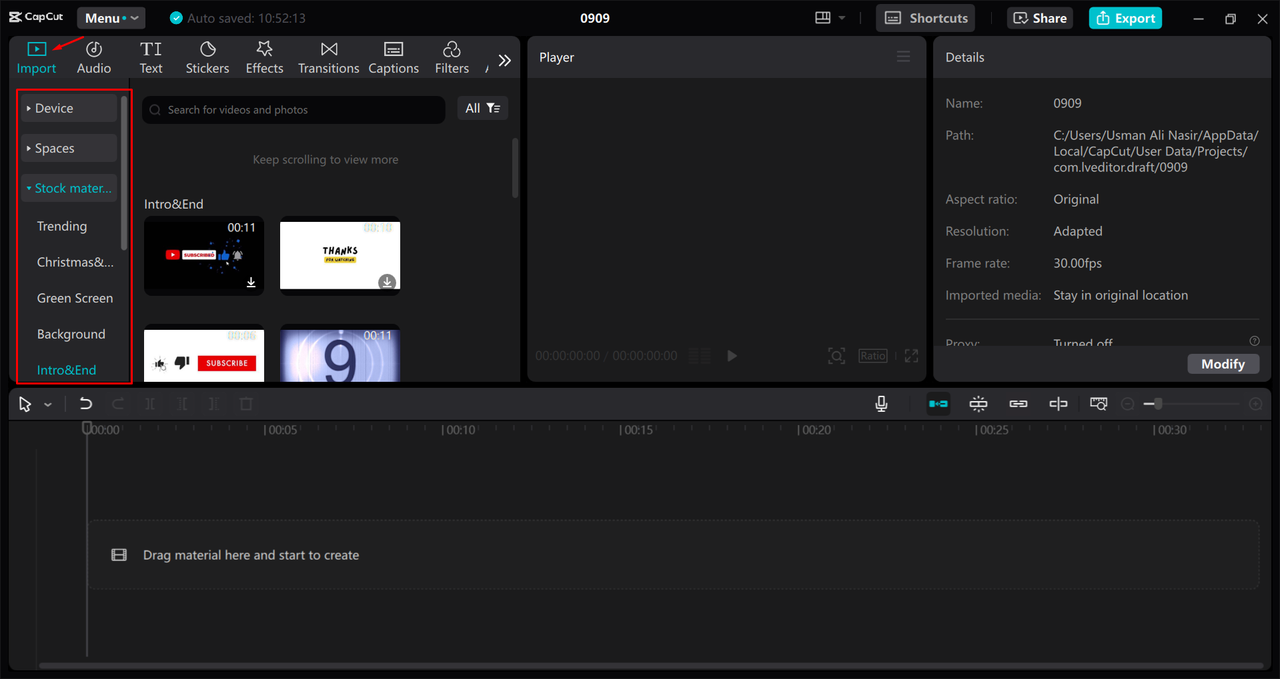Open the Shortcuts panel

(926, 18)
